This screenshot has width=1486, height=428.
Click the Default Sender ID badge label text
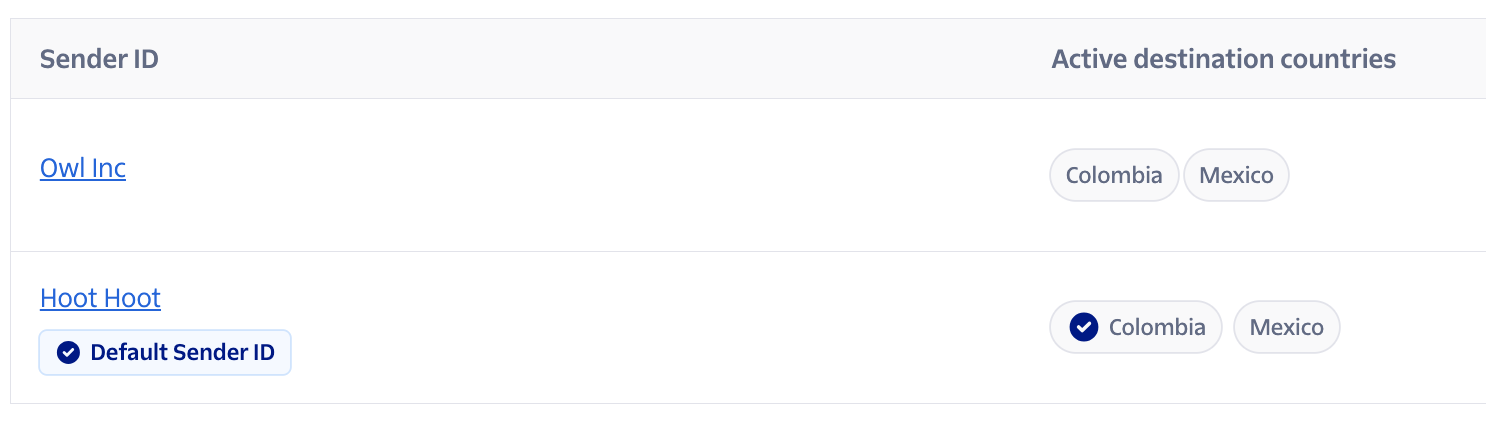(x=182, y=352)
